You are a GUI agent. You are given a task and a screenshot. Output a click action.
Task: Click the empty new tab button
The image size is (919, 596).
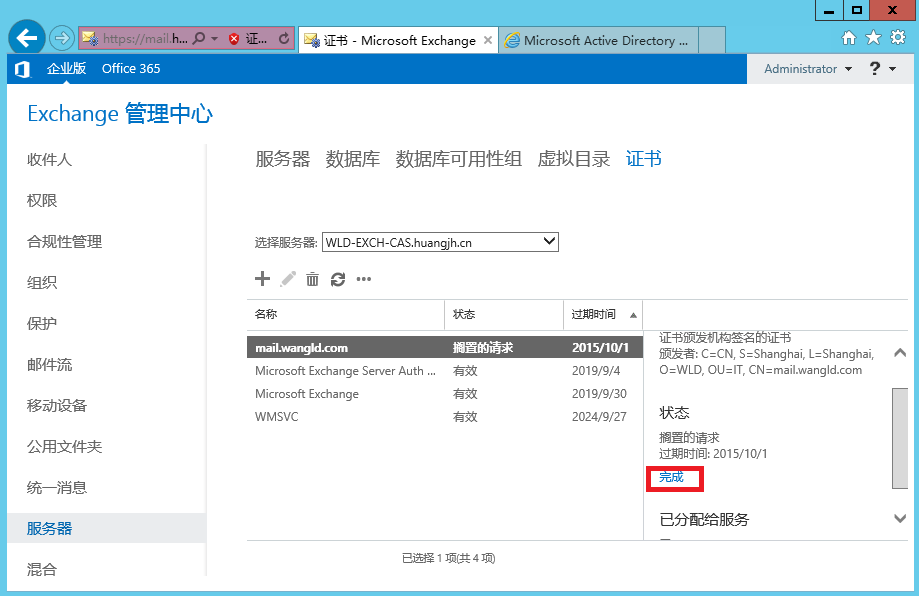point(712,40)
